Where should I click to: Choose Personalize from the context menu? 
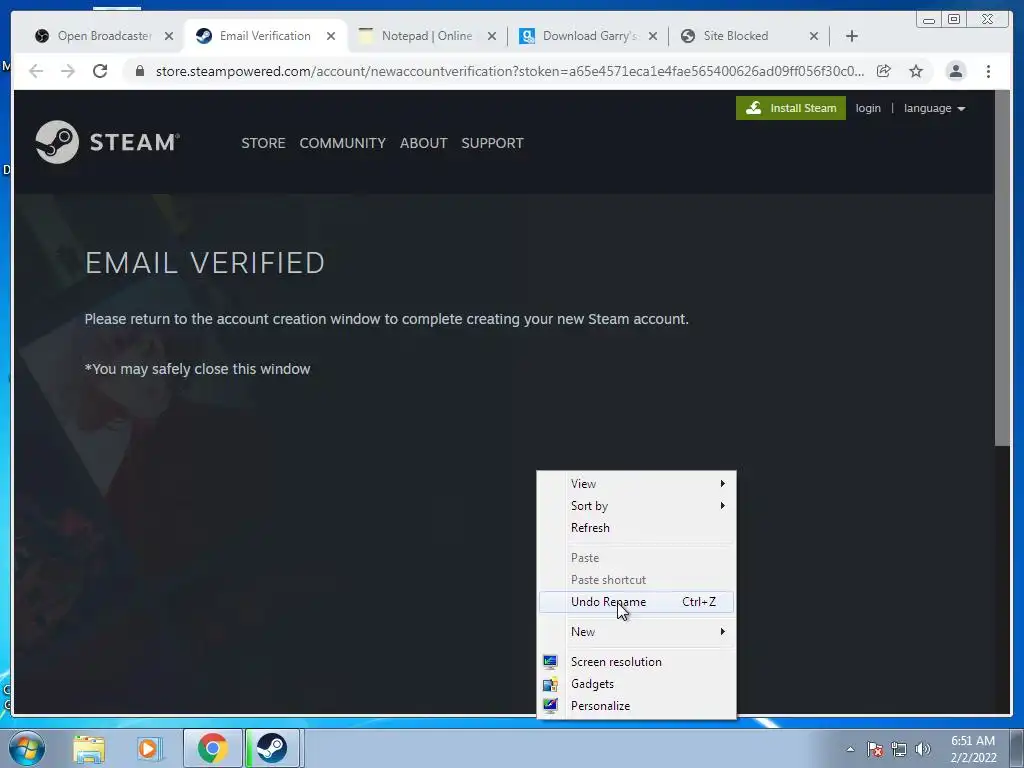(x=636, y=706)
